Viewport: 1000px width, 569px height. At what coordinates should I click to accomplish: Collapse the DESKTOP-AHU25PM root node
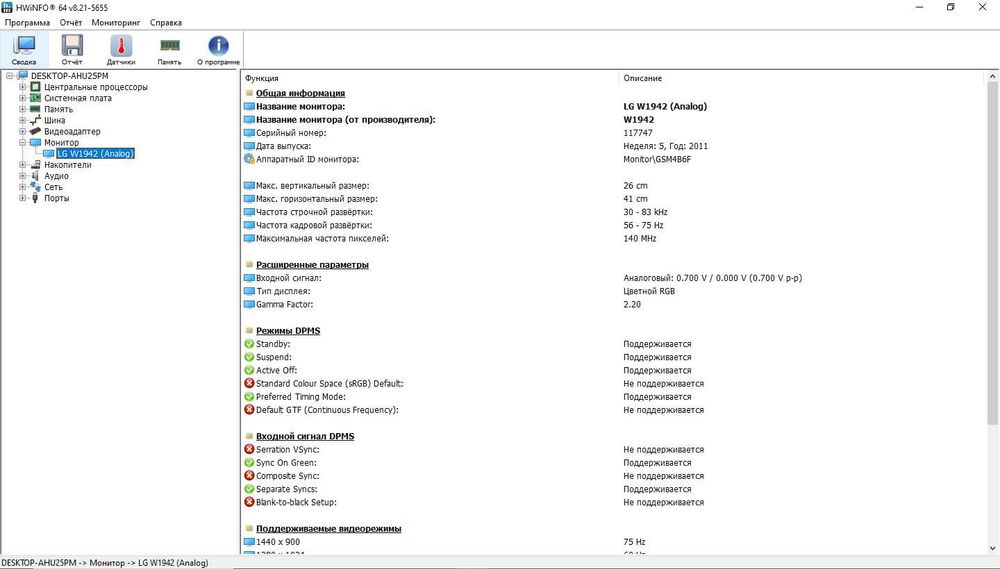coord(10,76)
